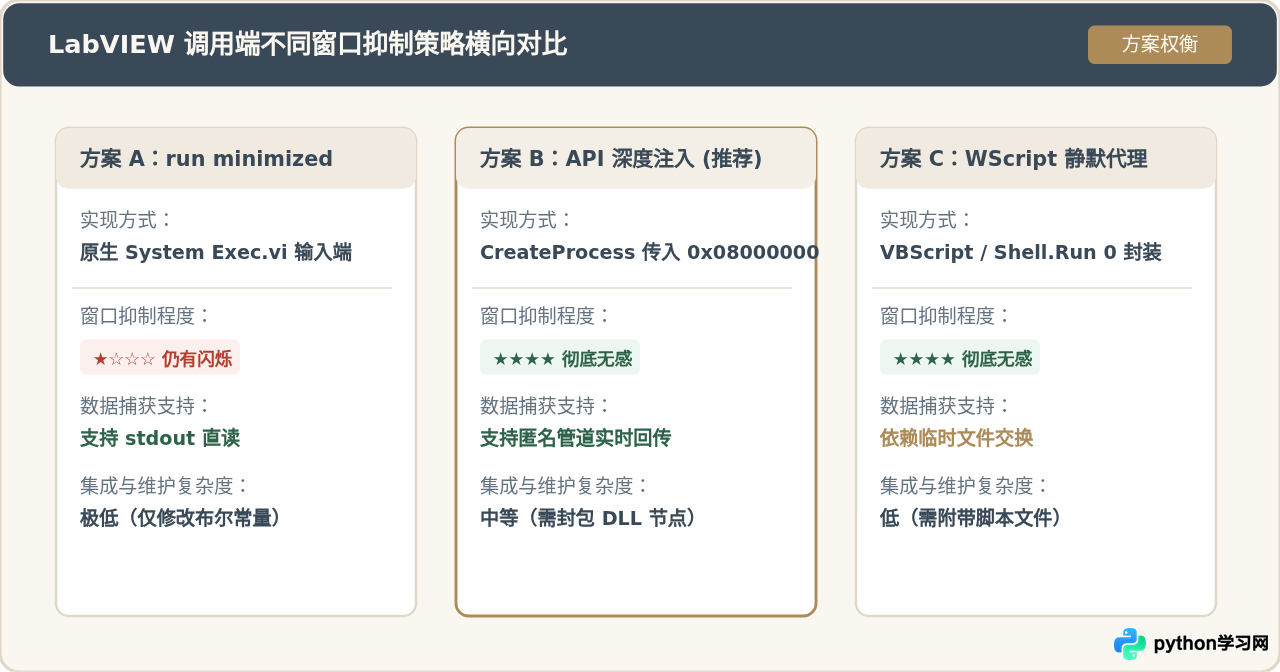Click text 支持 stdout 直读

coord(160,438)
